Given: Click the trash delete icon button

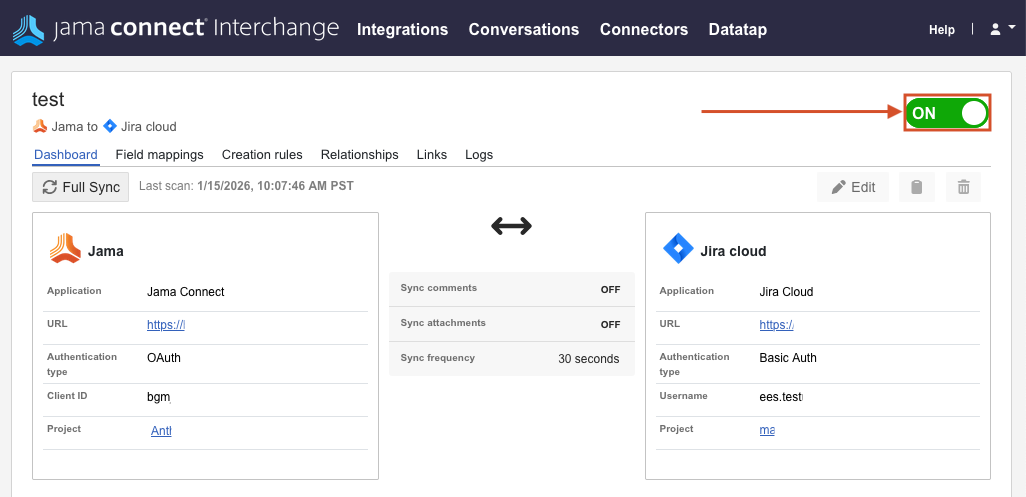Looking at the screenshot, I should pos(963,187).
